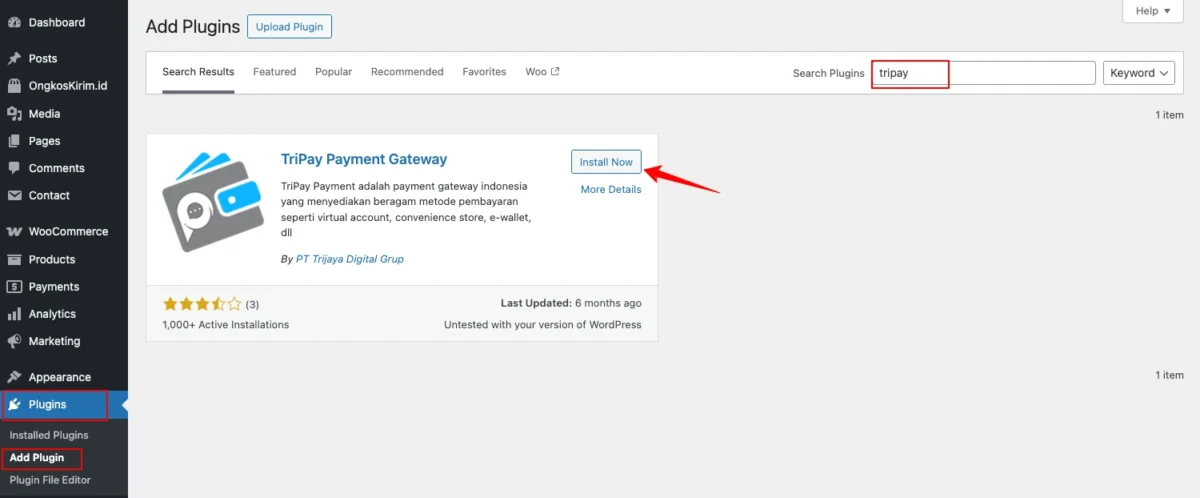Screen dimensions: 1200x498
Task: Expand the Help dropdown tab
Action: pos(1154,11)
